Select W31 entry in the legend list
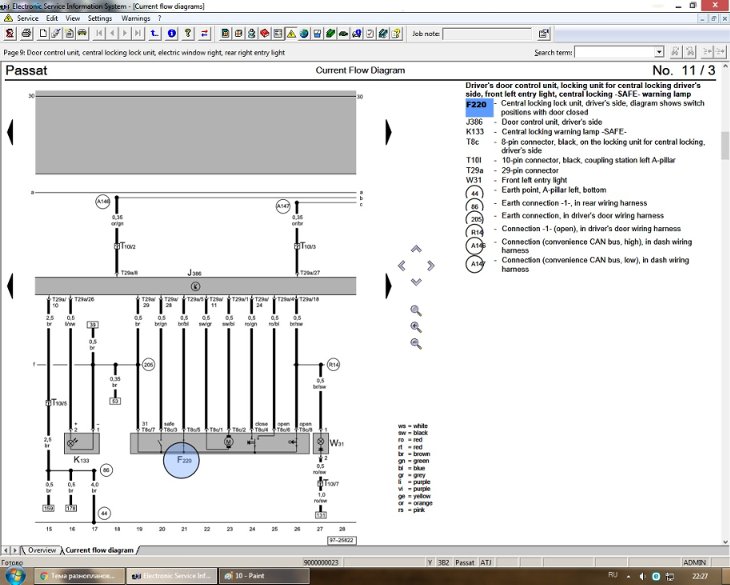This screenshot has width=730, height=585. [516, 180]
